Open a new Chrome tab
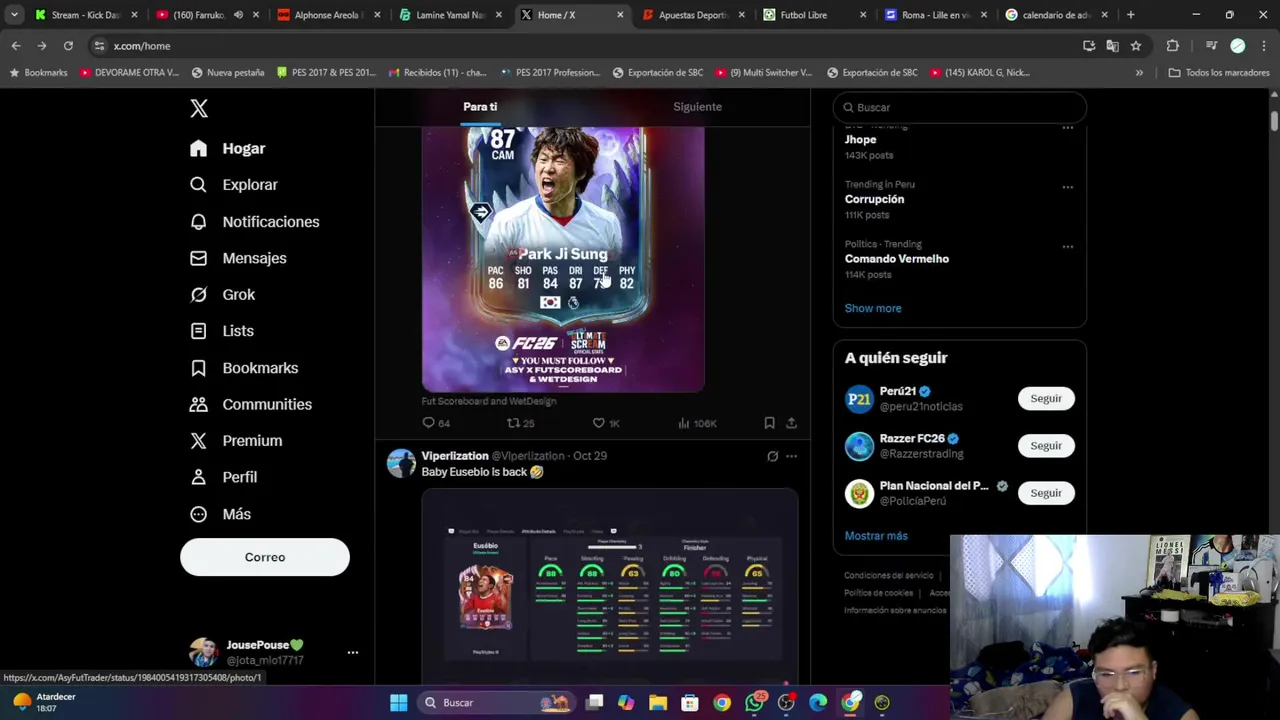The image size is (1280, 720). tap(1130, 15)
